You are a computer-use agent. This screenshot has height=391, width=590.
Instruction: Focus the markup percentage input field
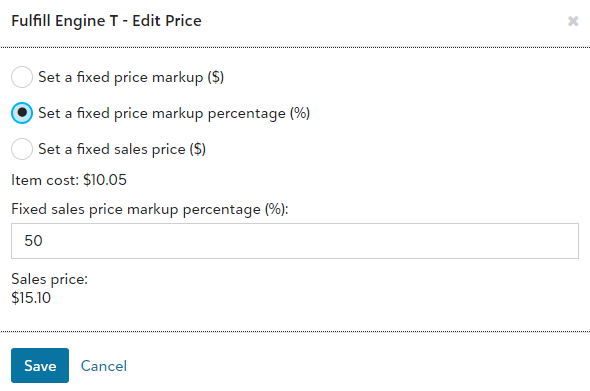coord(295,241)
